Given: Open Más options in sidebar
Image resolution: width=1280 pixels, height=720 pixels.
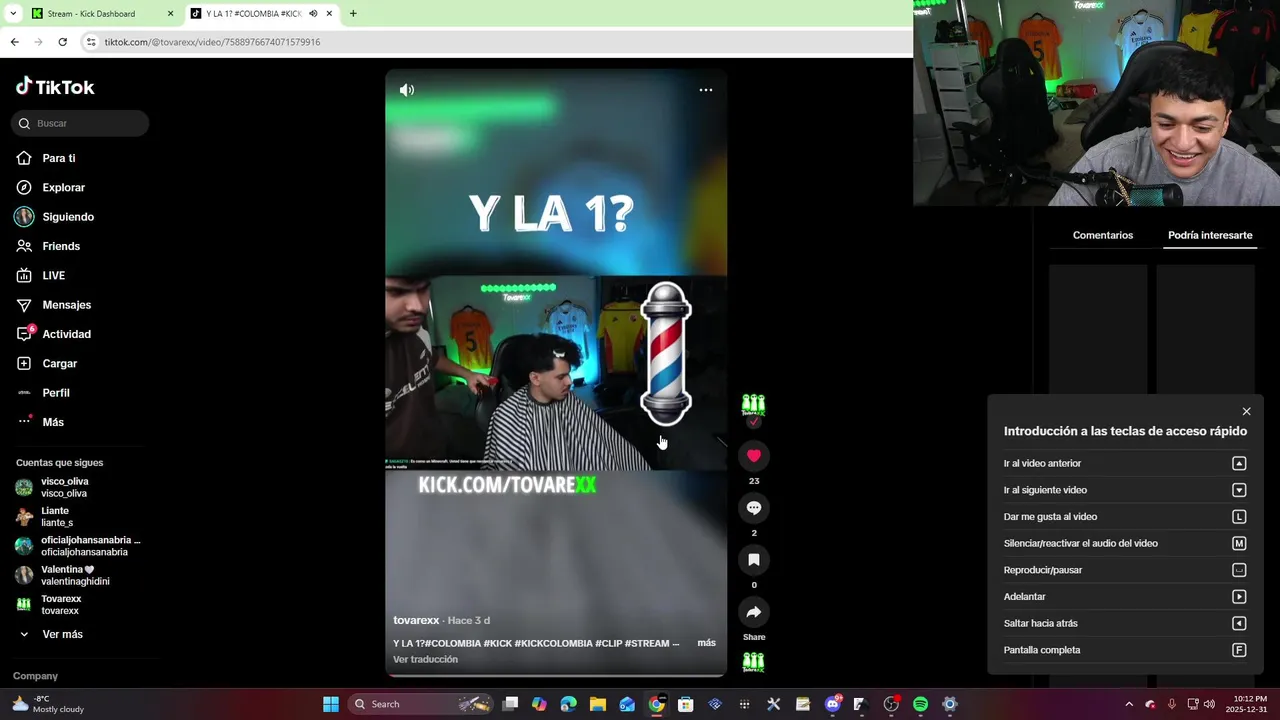Looking at the screenshot, I should coord(53,422).
